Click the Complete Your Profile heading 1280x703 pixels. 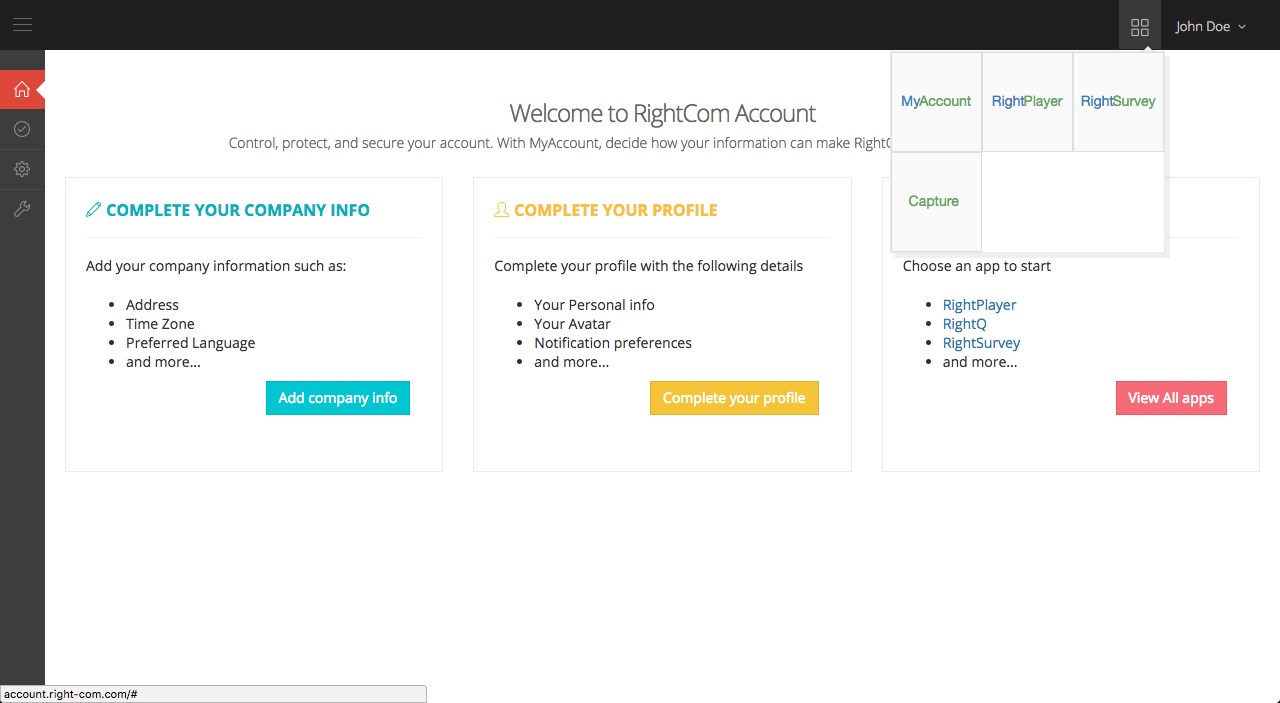coord(616,210)
